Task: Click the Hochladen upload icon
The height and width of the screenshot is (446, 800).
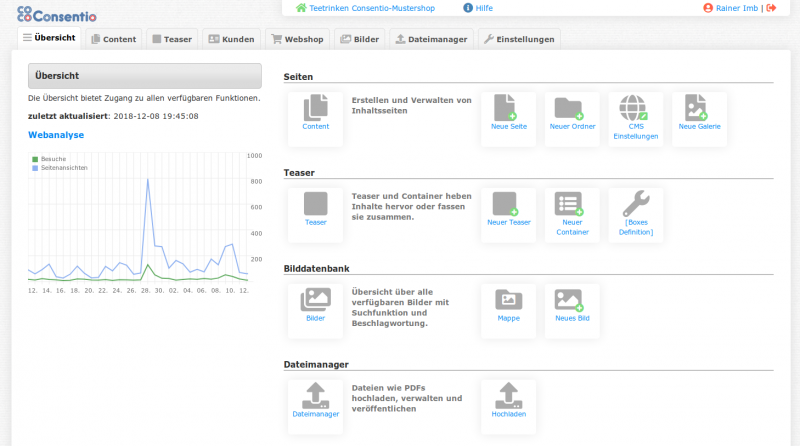Action: click(508, 395)
